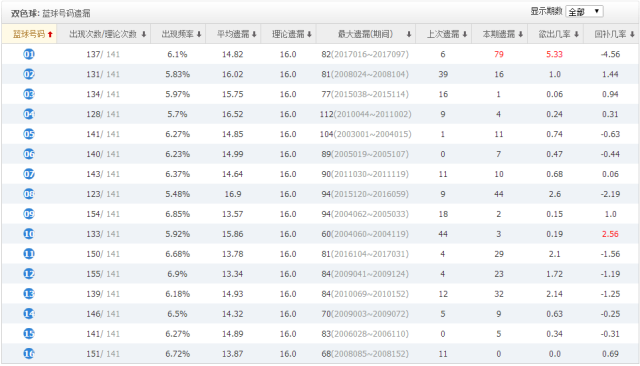The width and height of the screenshot is (640, 366).
Task: Click occurrence count 155/ 141
Action: coord(103,274)
